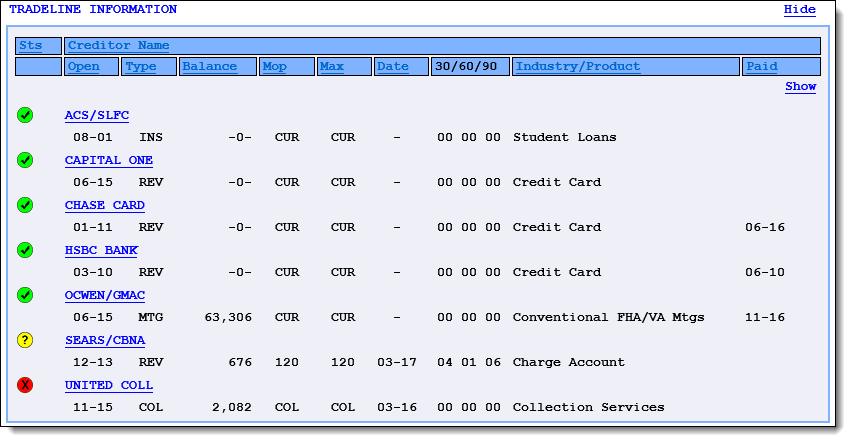
Task: Open the CAPITAL ONE creditor link
Action: click(109, 161)
